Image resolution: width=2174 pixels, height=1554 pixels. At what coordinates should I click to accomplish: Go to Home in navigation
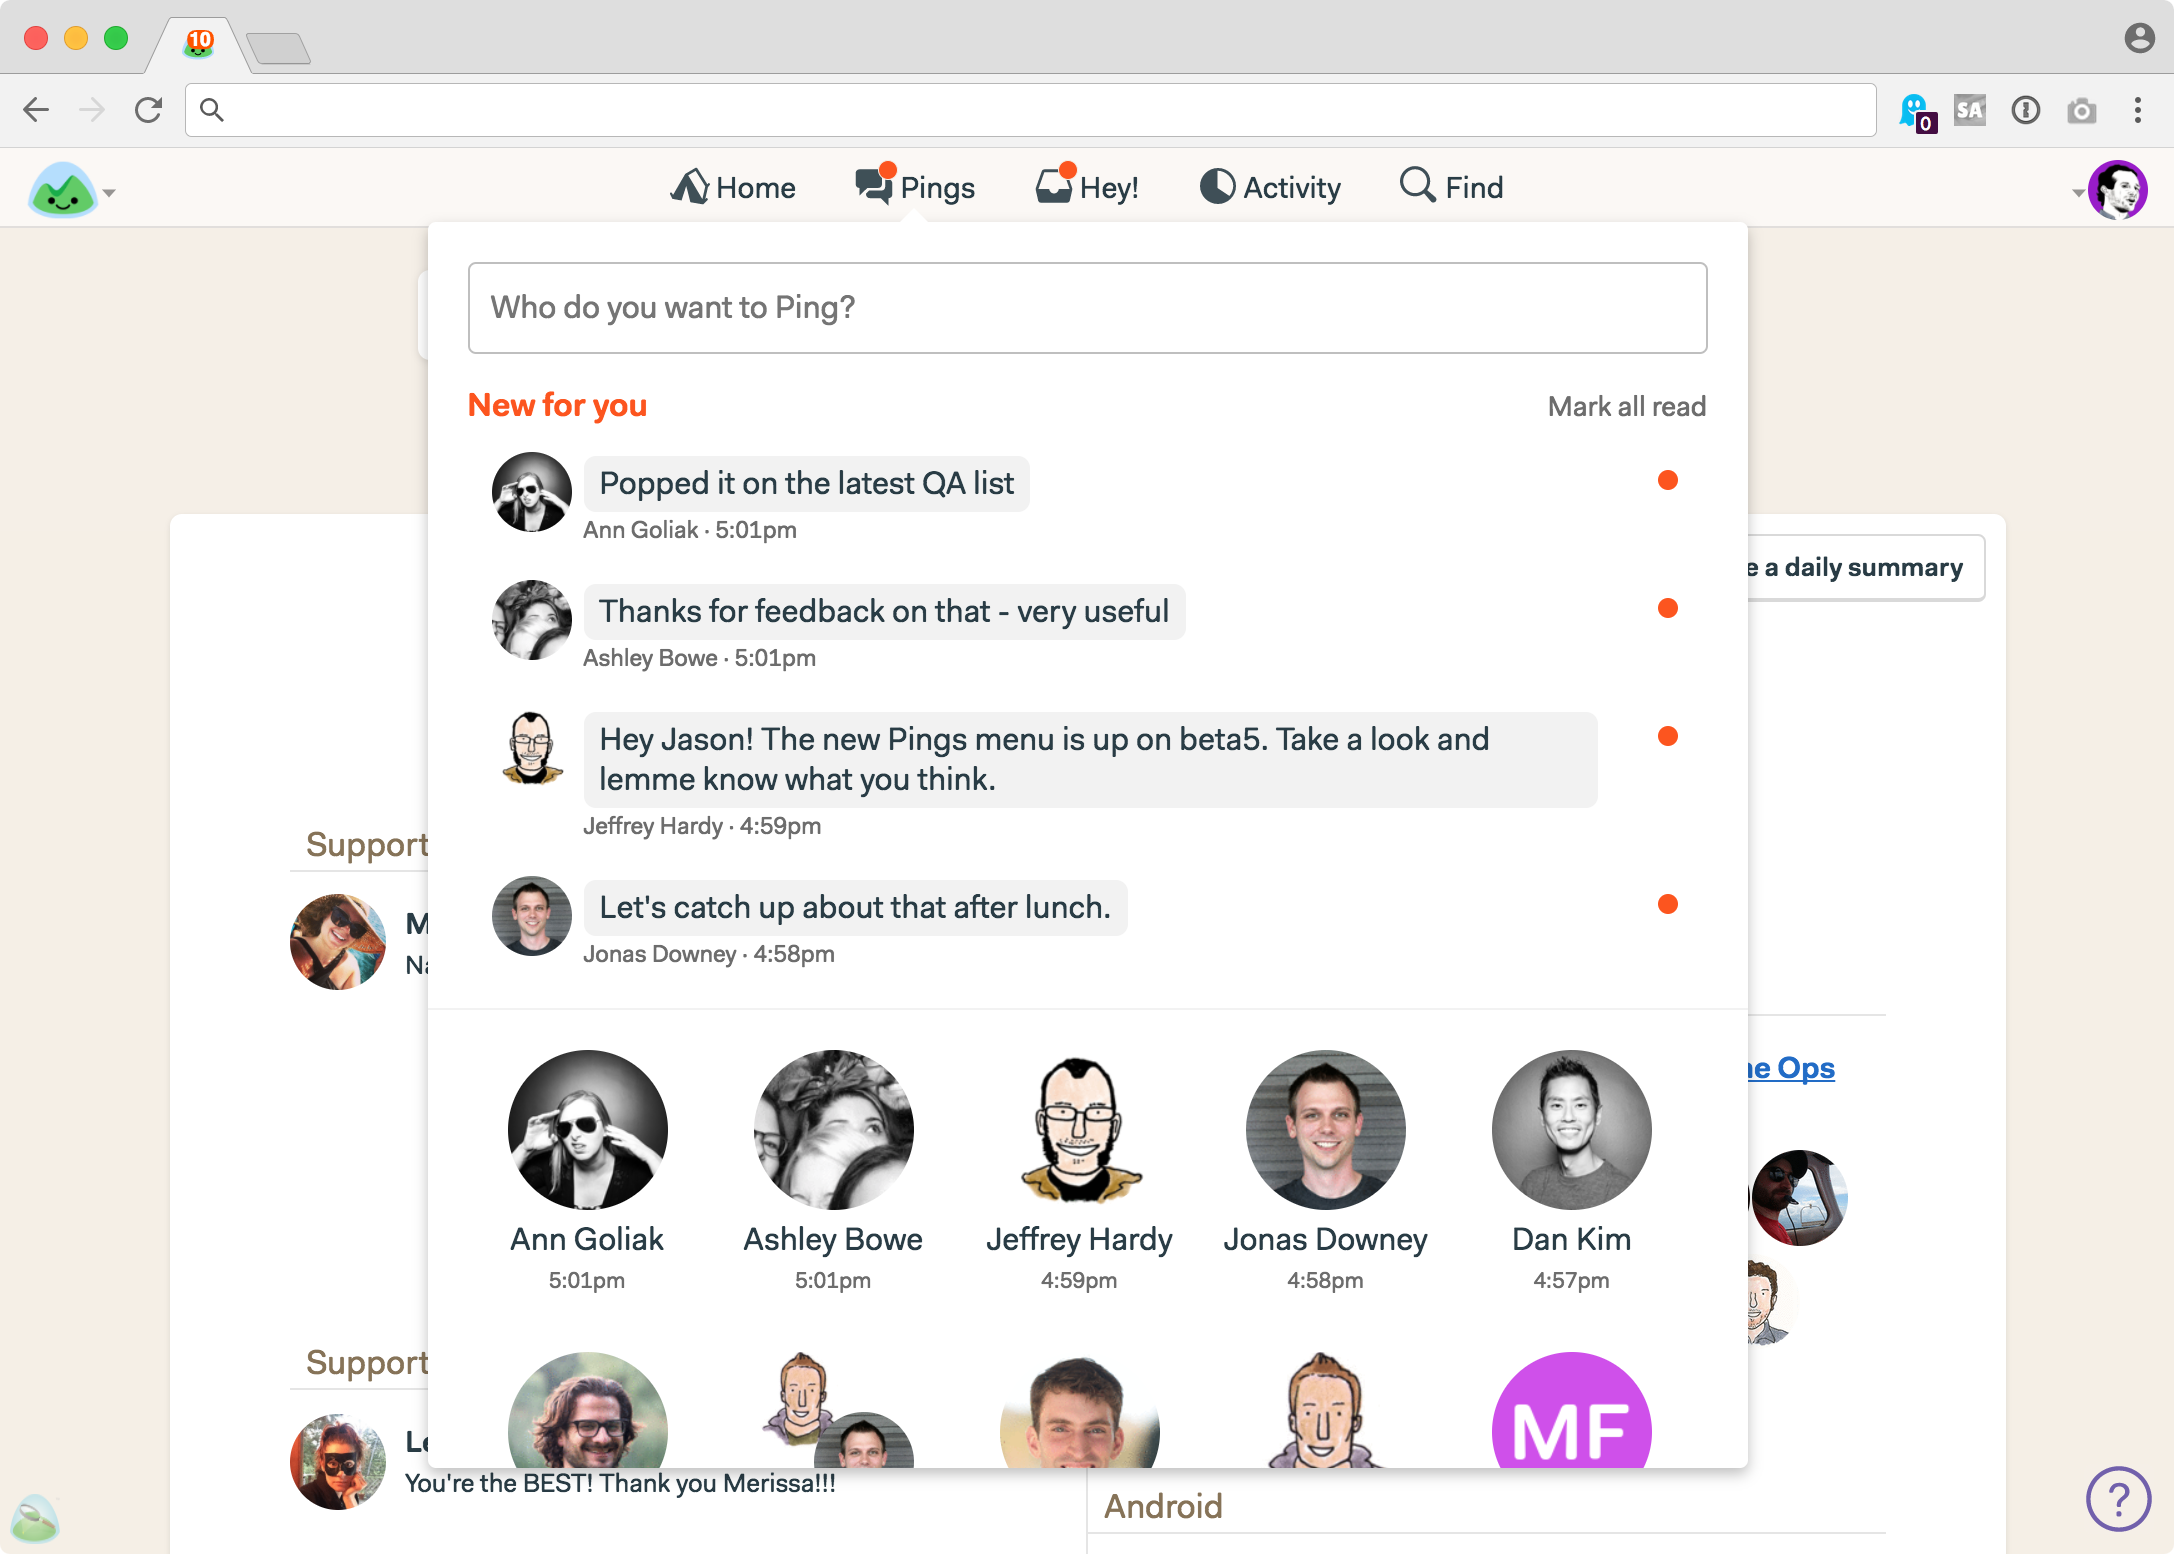coord(733,187)
